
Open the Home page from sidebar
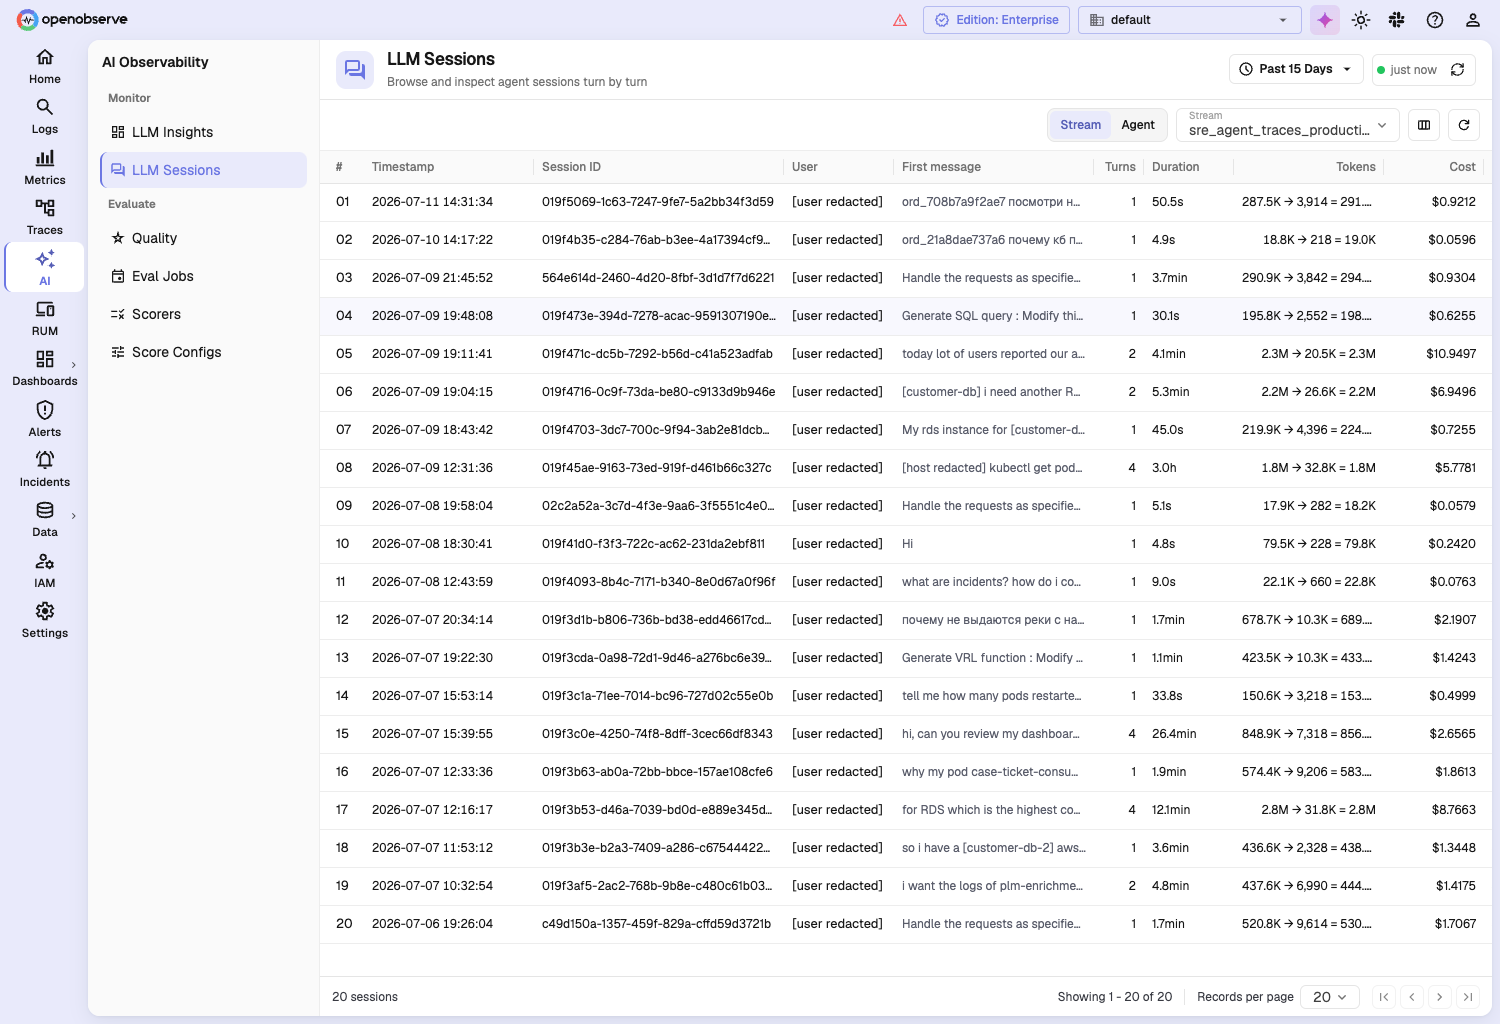[x=45, y=67]
